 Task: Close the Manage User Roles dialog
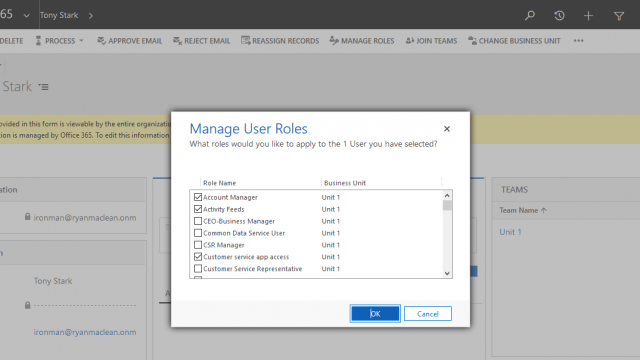coord(447,129)
